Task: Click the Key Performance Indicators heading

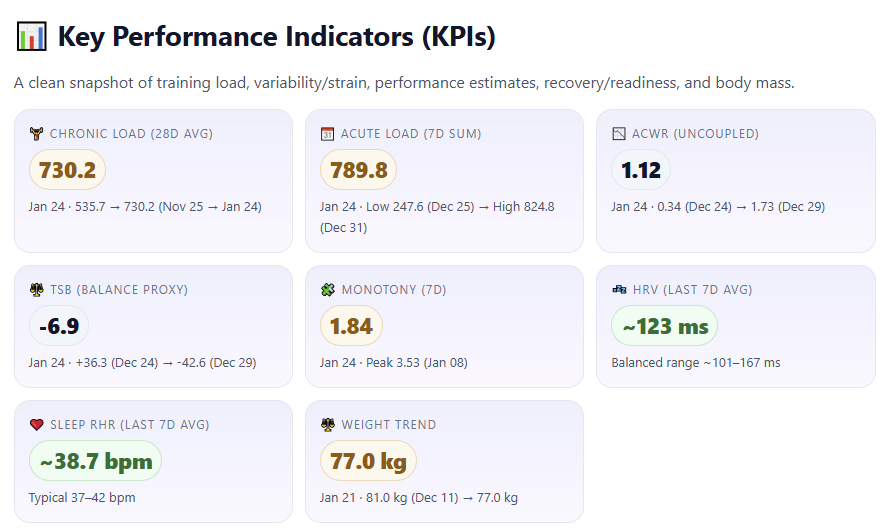Action: [x=277, y=37]
